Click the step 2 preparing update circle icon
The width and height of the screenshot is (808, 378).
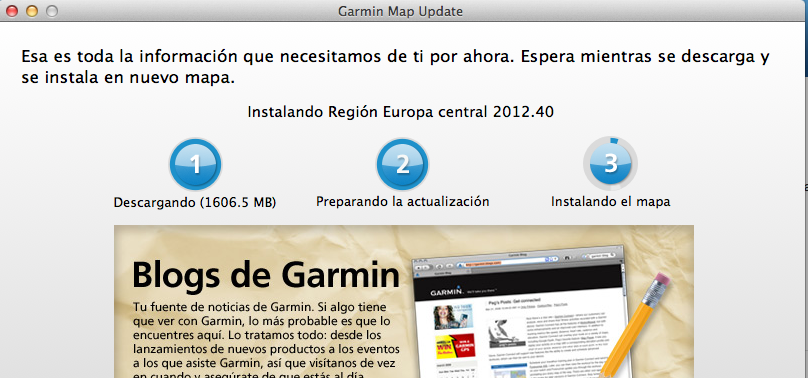pyautogui.click(x=402, y=164)
